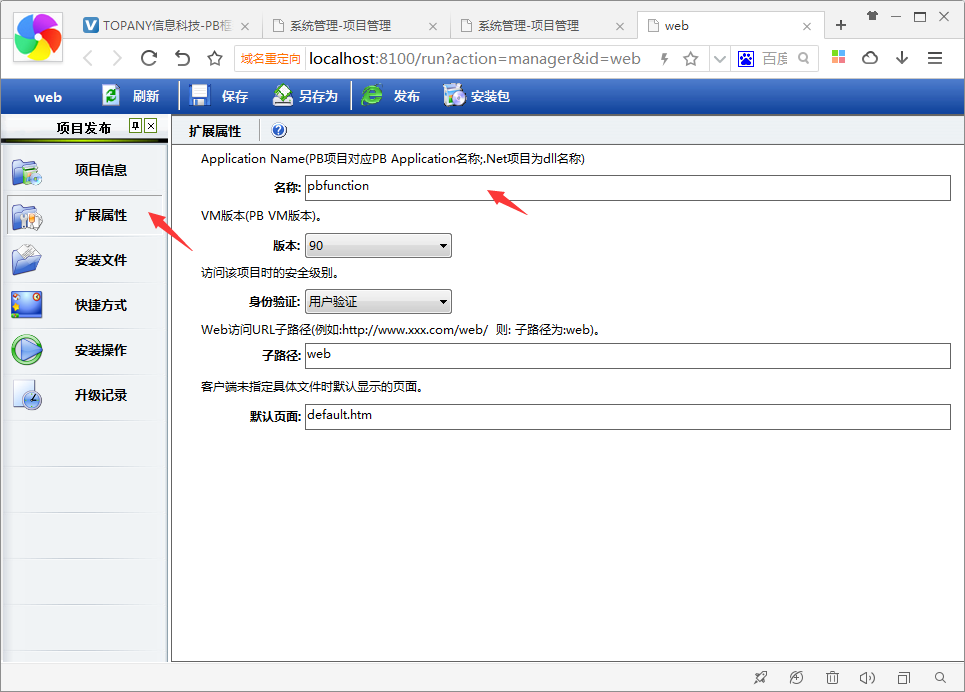The image size is (965, 692).
Task: Open the 身份验证 authentication dropdown
Action: coord(443,302)
